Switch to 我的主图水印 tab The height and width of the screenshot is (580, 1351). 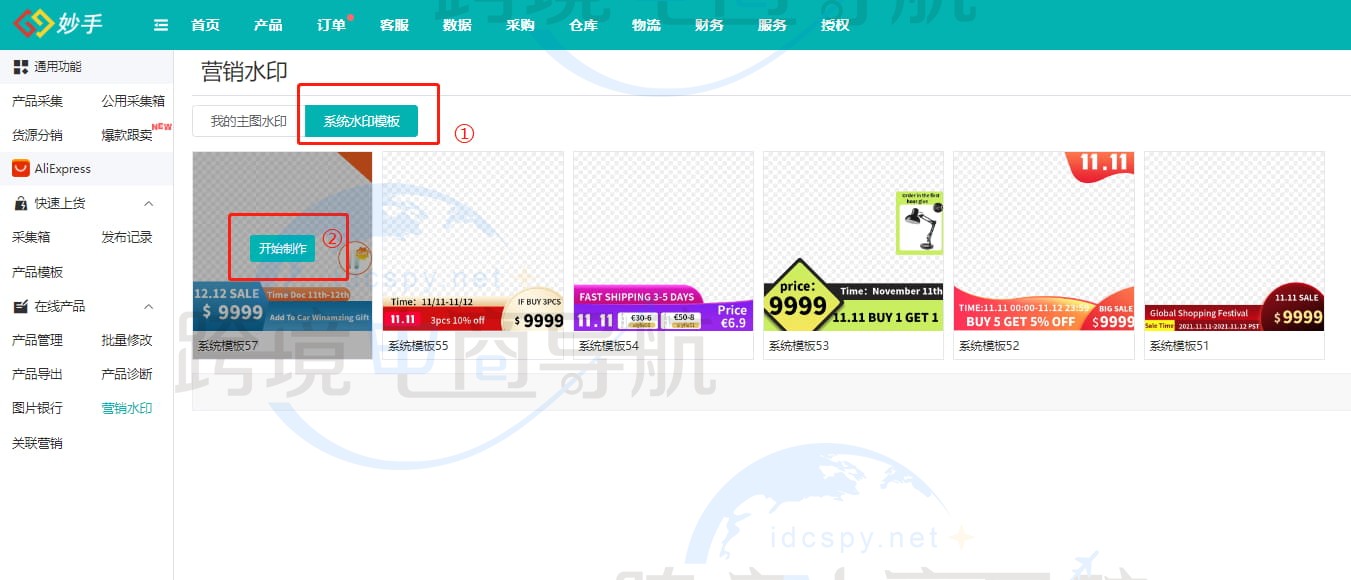pos(248,122)
